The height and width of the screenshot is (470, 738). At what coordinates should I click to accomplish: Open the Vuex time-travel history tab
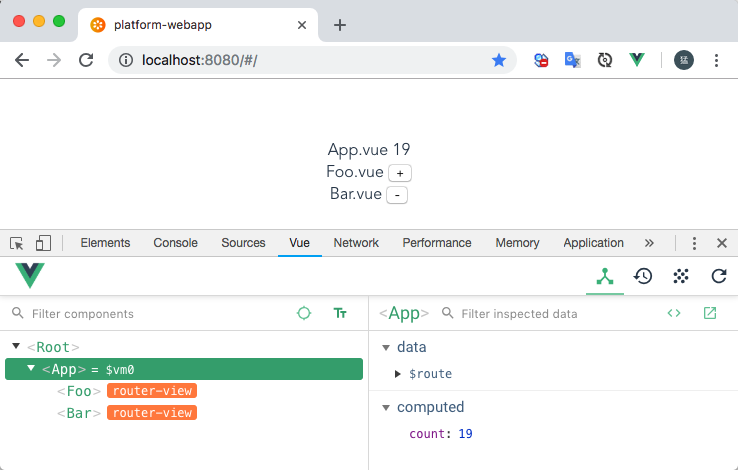click(x=643, y=277)
